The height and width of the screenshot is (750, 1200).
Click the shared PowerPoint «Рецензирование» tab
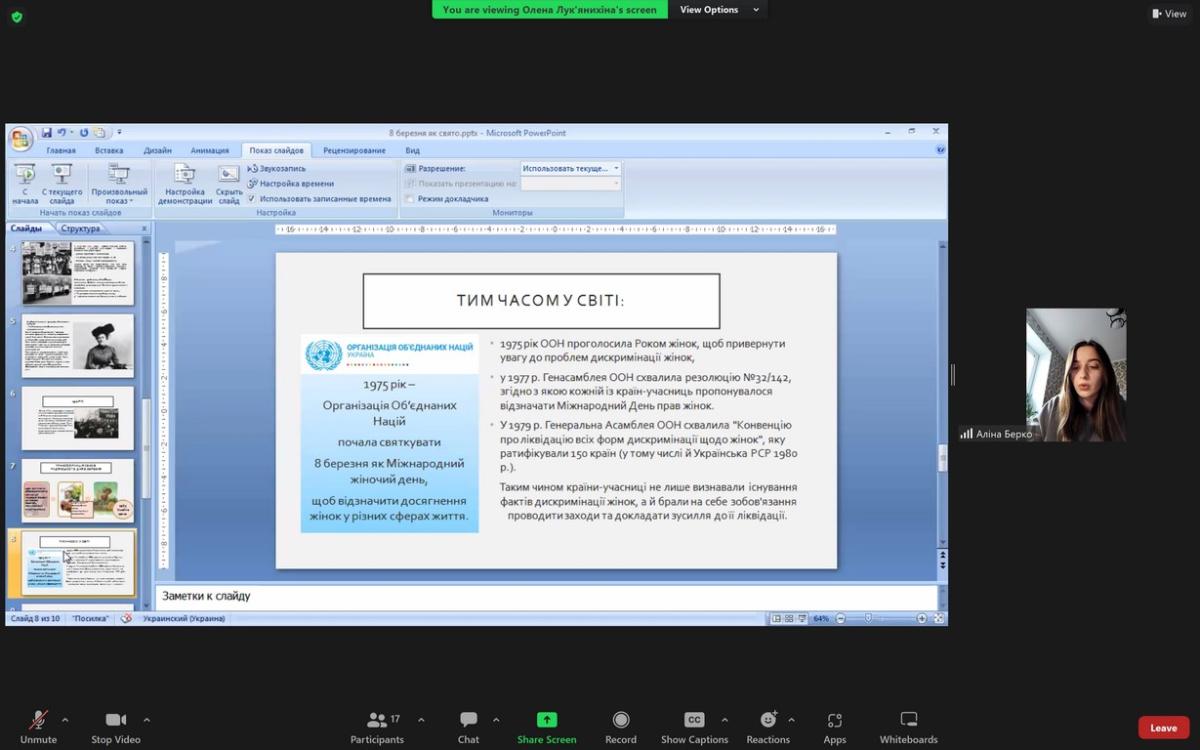coord(354,151)
